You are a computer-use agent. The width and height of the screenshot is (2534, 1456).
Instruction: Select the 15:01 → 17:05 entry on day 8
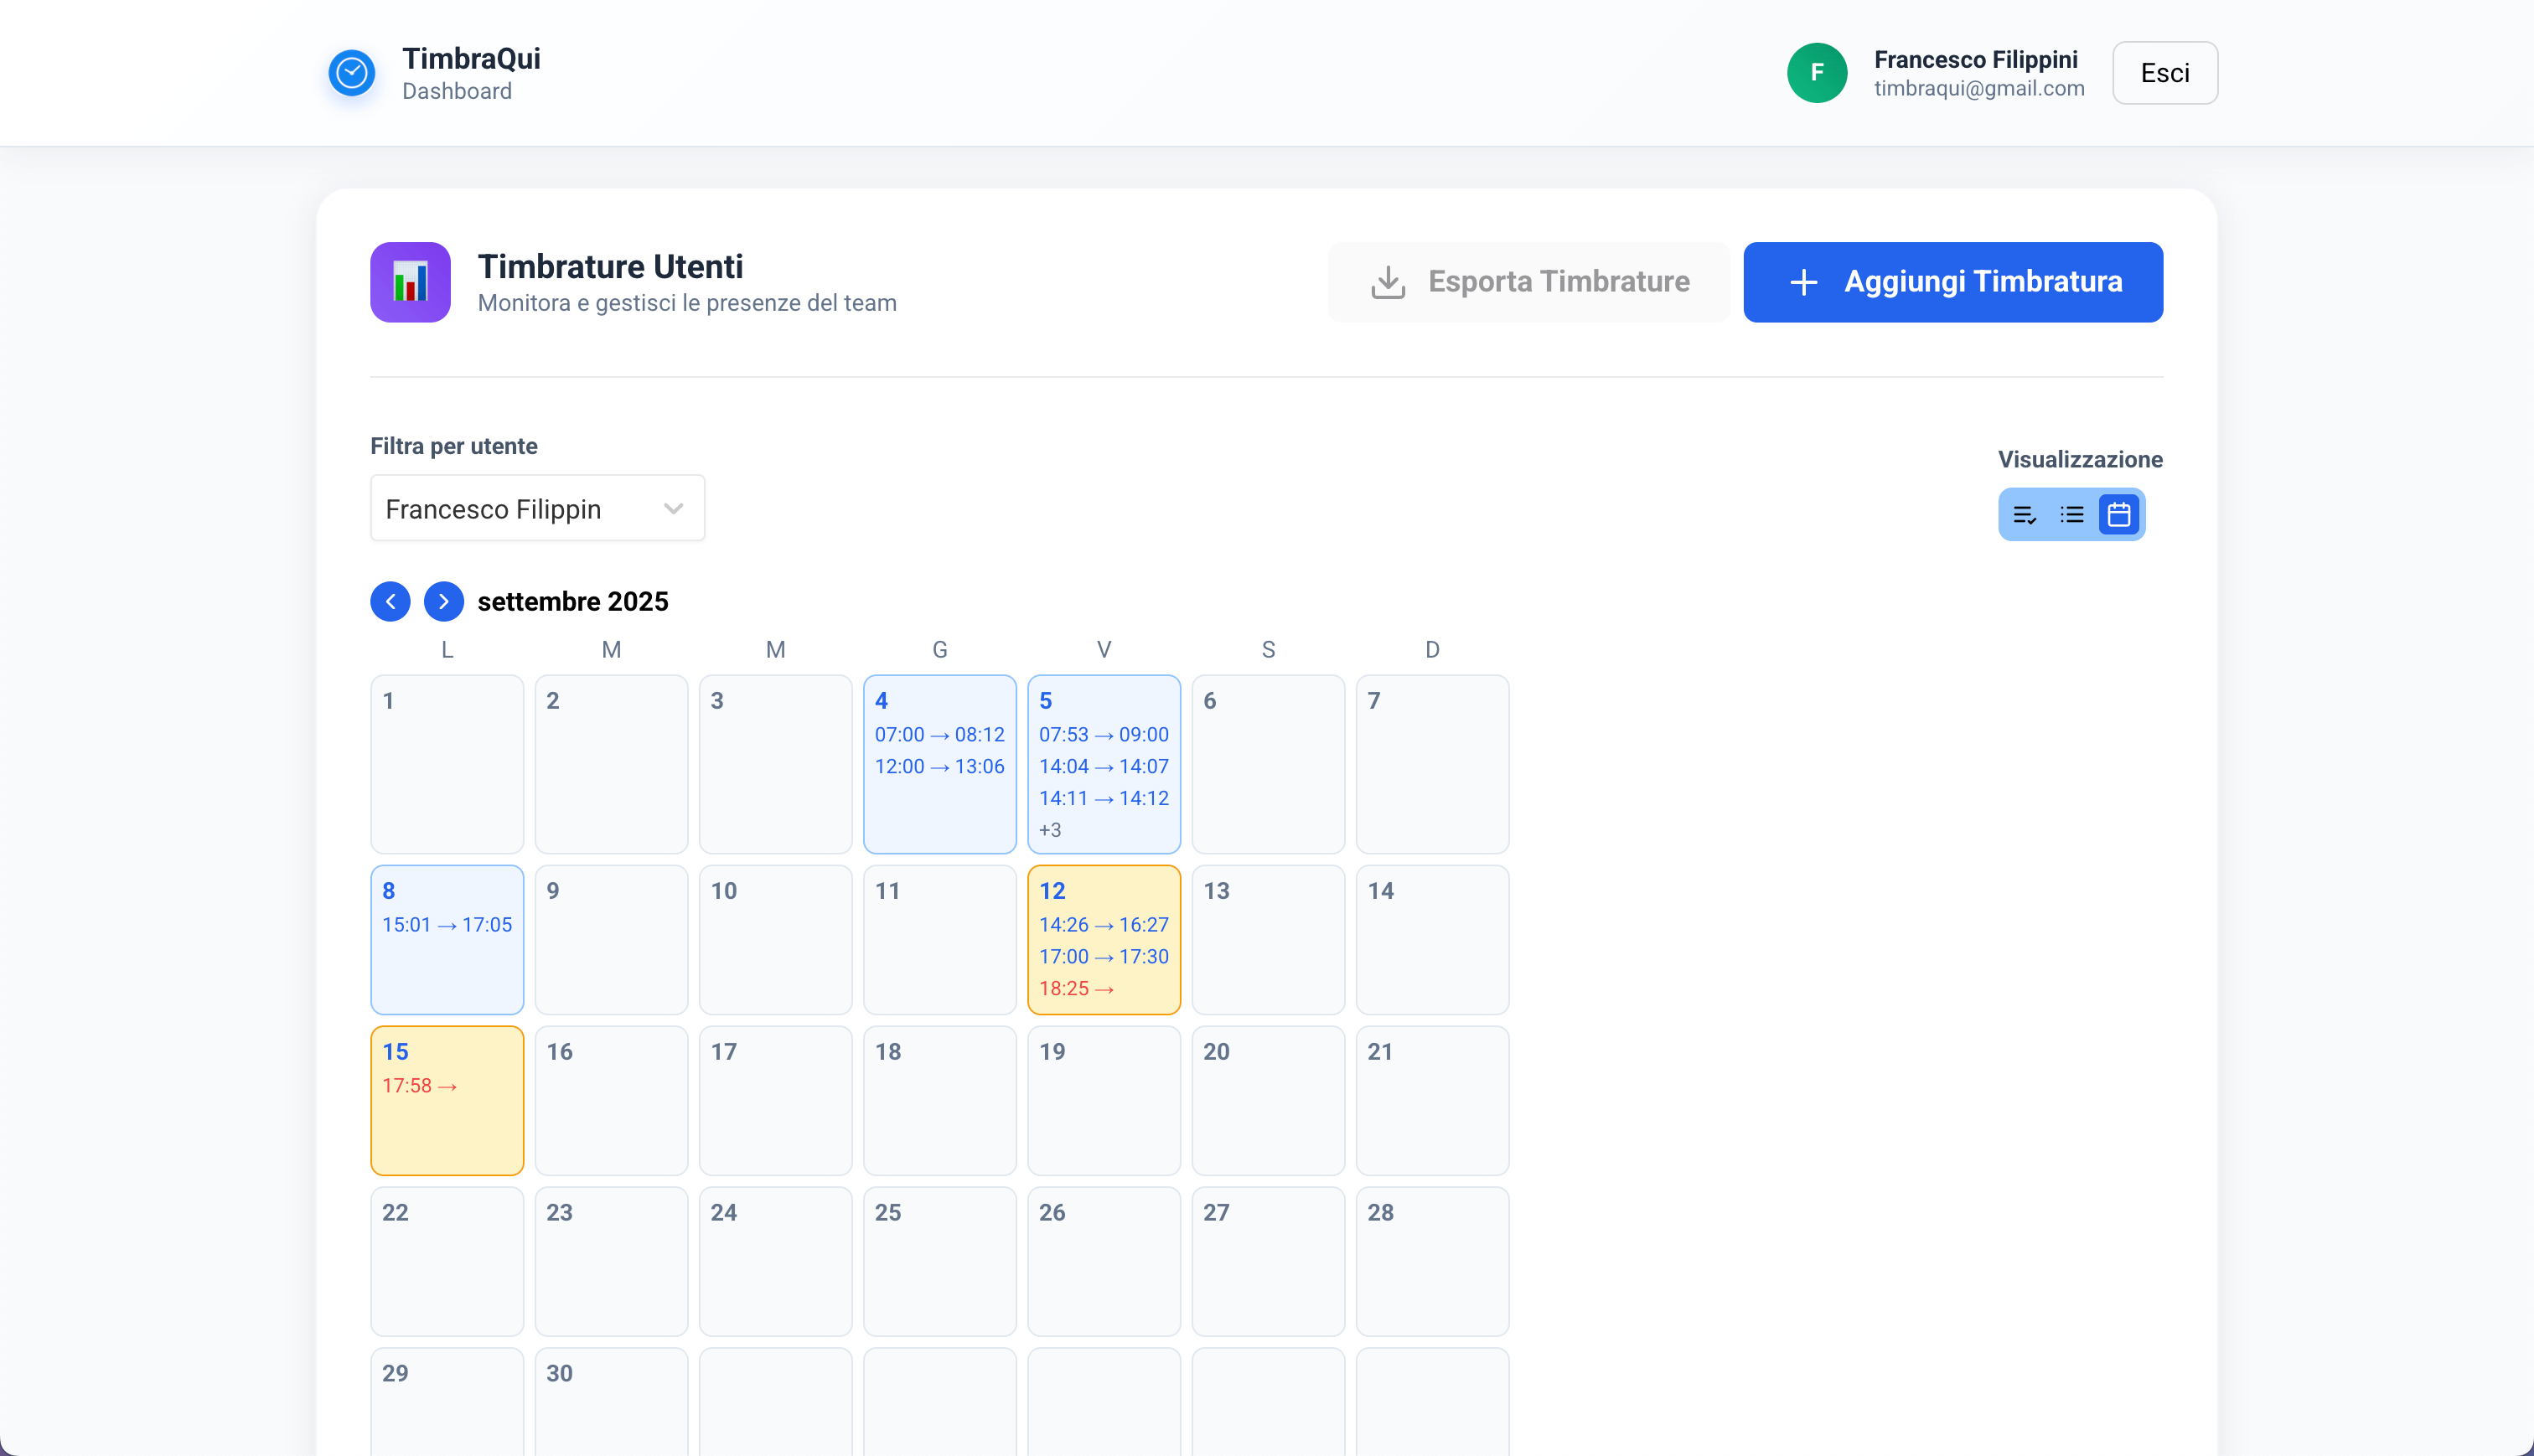point(447,924)
